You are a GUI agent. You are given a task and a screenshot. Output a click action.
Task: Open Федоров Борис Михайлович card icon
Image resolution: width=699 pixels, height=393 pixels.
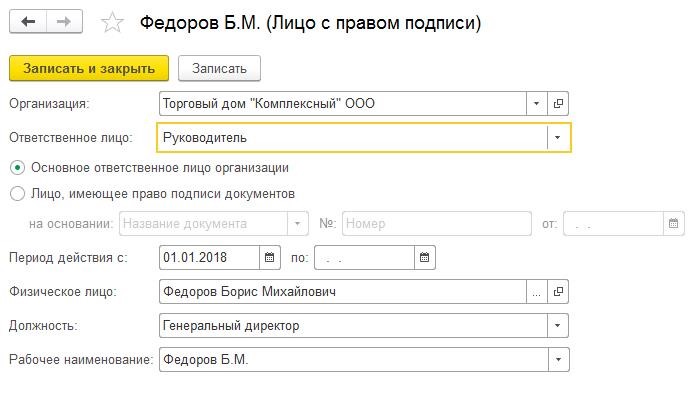pyautogui.click(x=558, y=292)
